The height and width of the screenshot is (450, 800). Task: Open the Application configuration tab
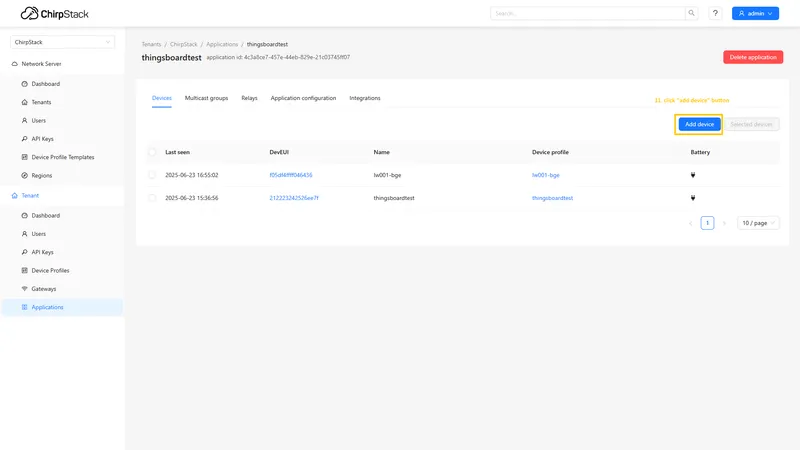[x=303, y=98]
